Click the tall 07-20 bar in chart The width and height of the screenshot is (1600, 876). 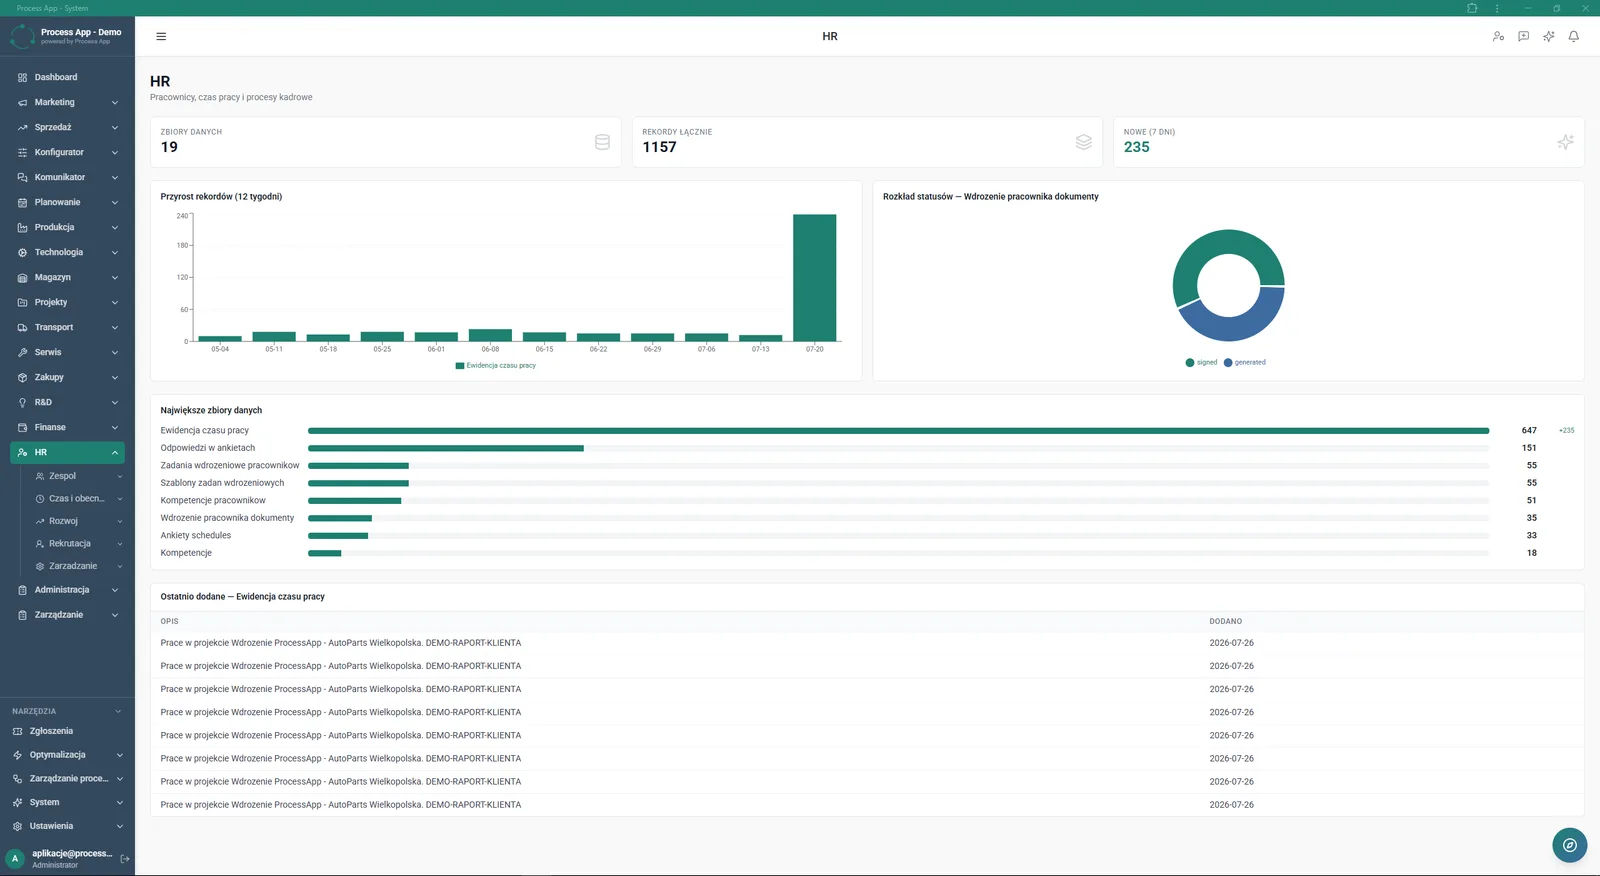pos(815,278)
